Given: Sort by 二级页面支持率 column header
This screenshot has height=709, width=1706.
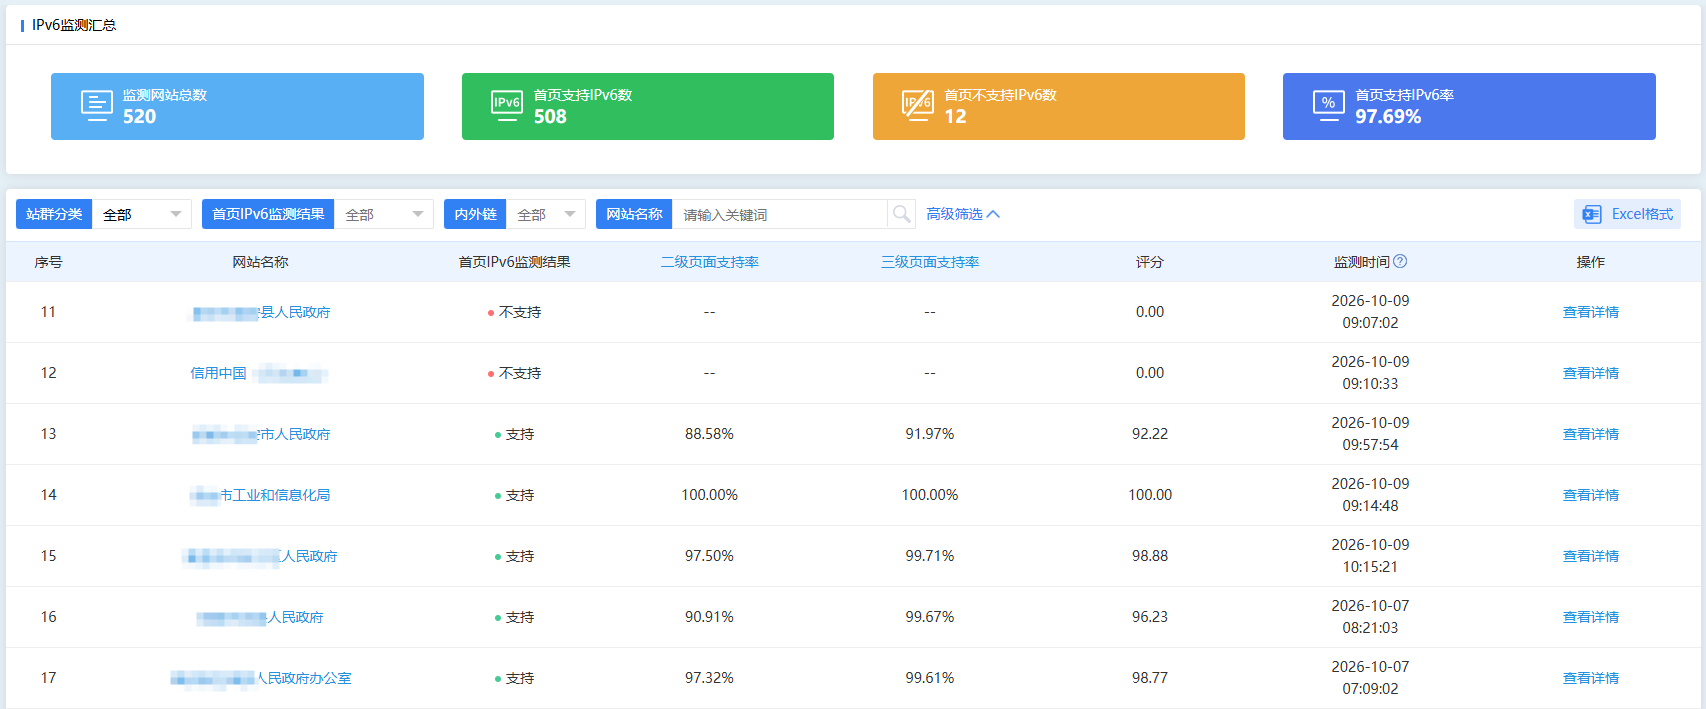Looking at the screenshot, I should click(x=709, y=262).
